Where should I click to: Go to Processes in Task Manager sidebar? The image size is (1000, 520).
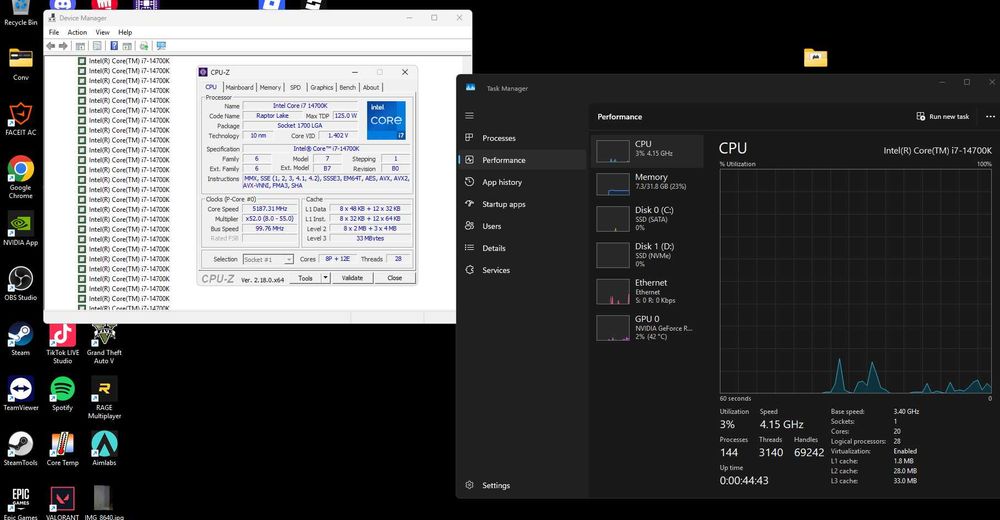click(x=522, y=138)
